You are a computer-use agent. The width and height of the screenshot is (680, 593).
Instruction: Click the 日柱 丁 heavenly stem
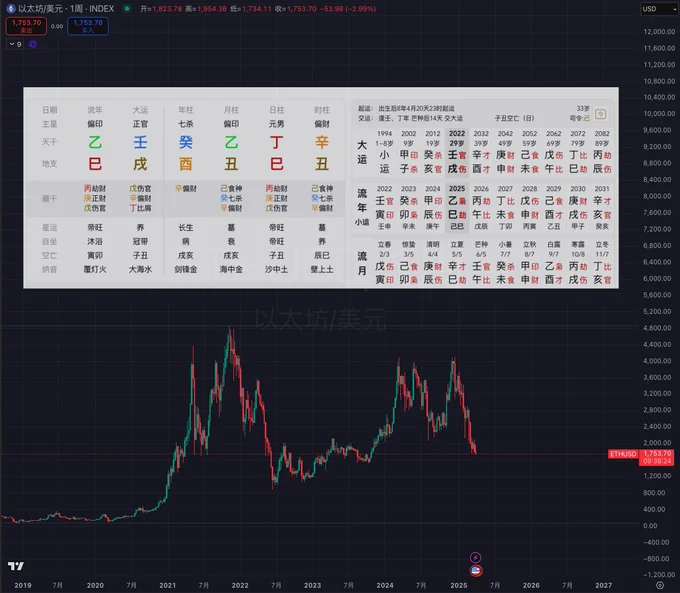[x=276, y=142]
